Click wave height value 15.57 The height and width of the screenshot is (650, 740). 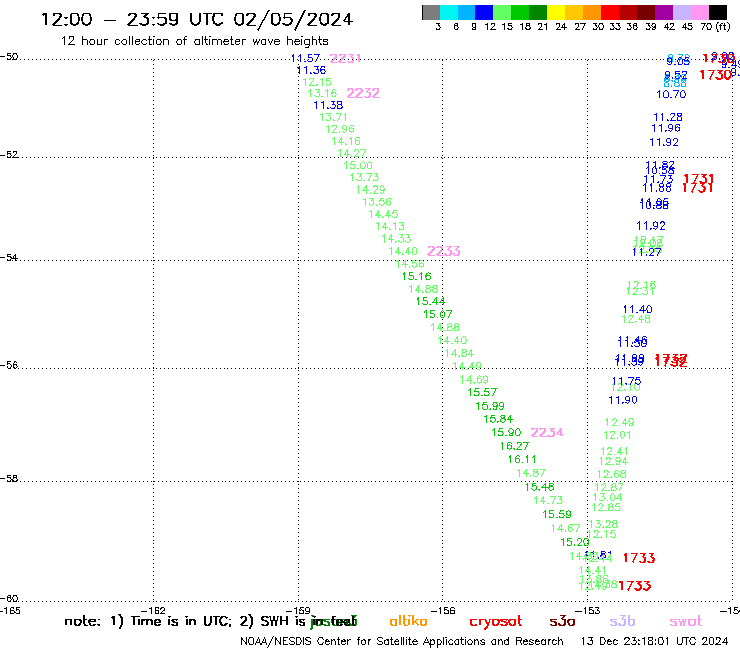pyautogui.click(x=482, y=392)
